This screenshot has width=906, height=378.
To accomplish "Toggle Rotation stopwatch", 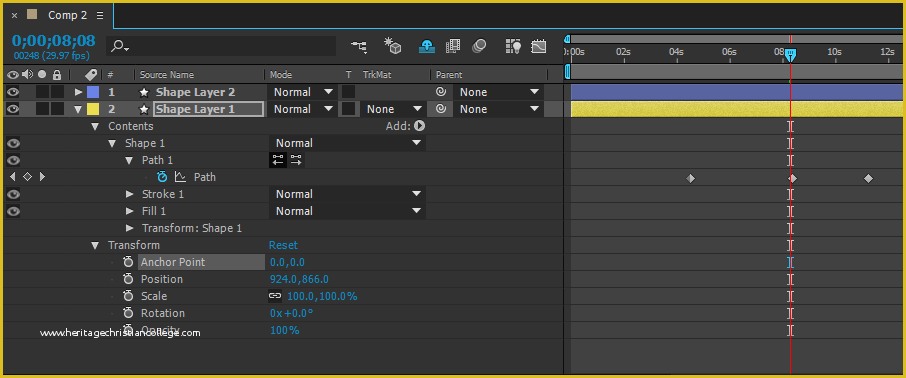I will tap(128, 313).
